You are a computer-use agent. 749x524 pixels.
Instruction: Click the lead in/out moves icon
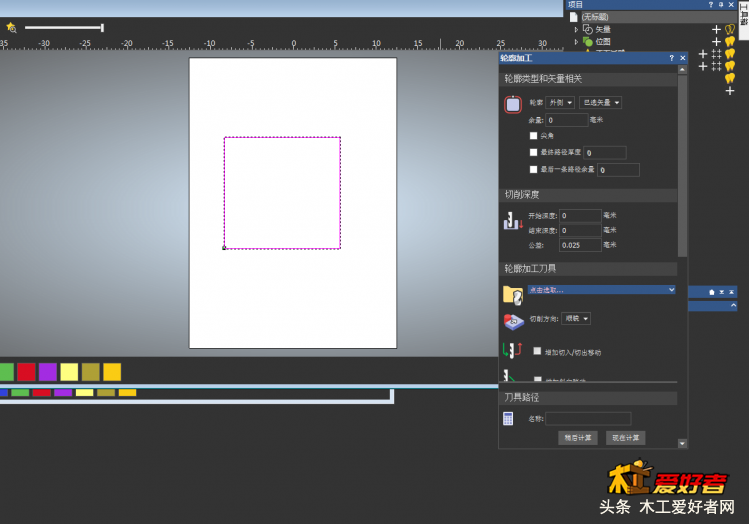(x=513, y=350)
